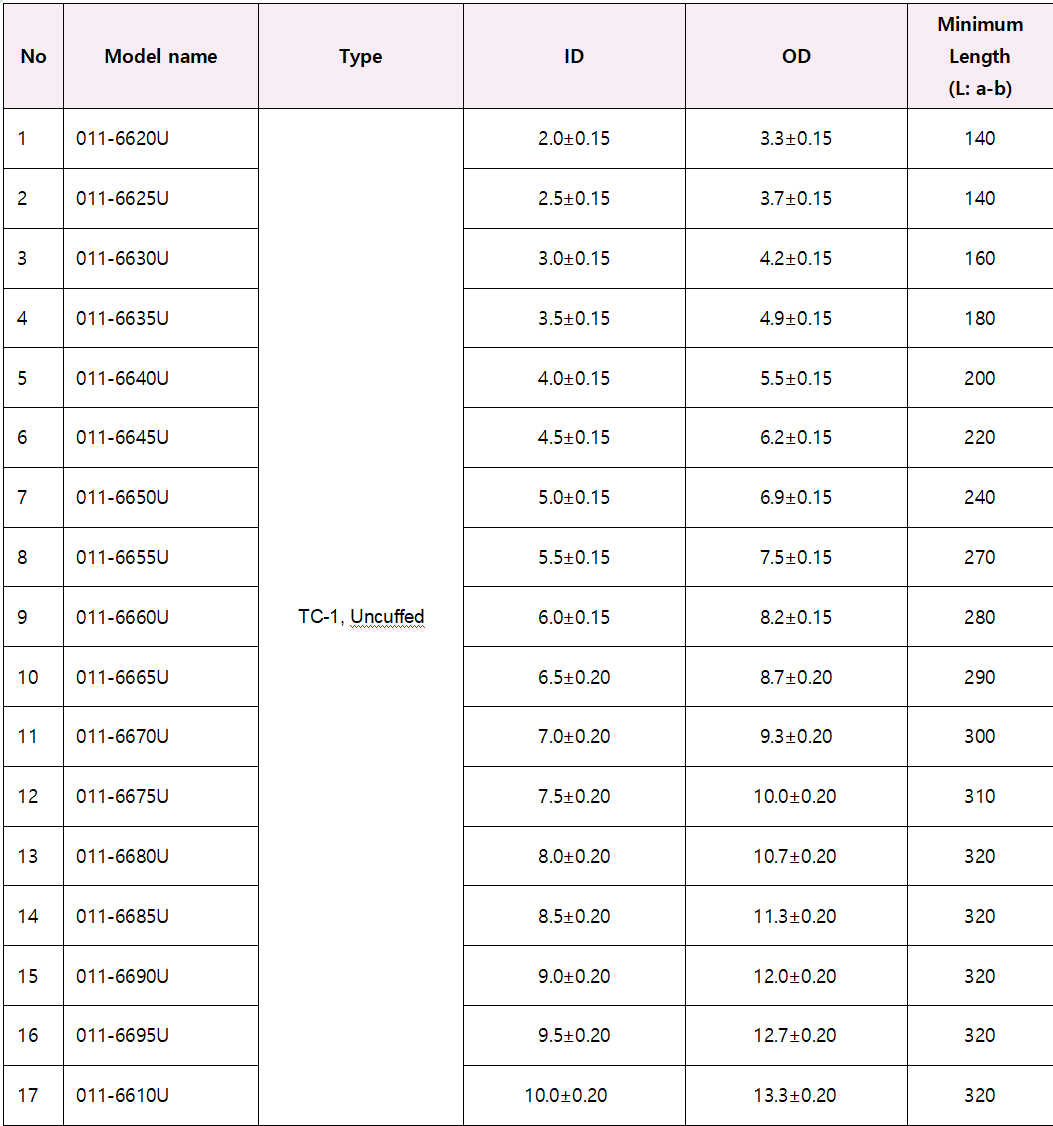
Task: Click minimum length 270 cell
Action: 979,557
